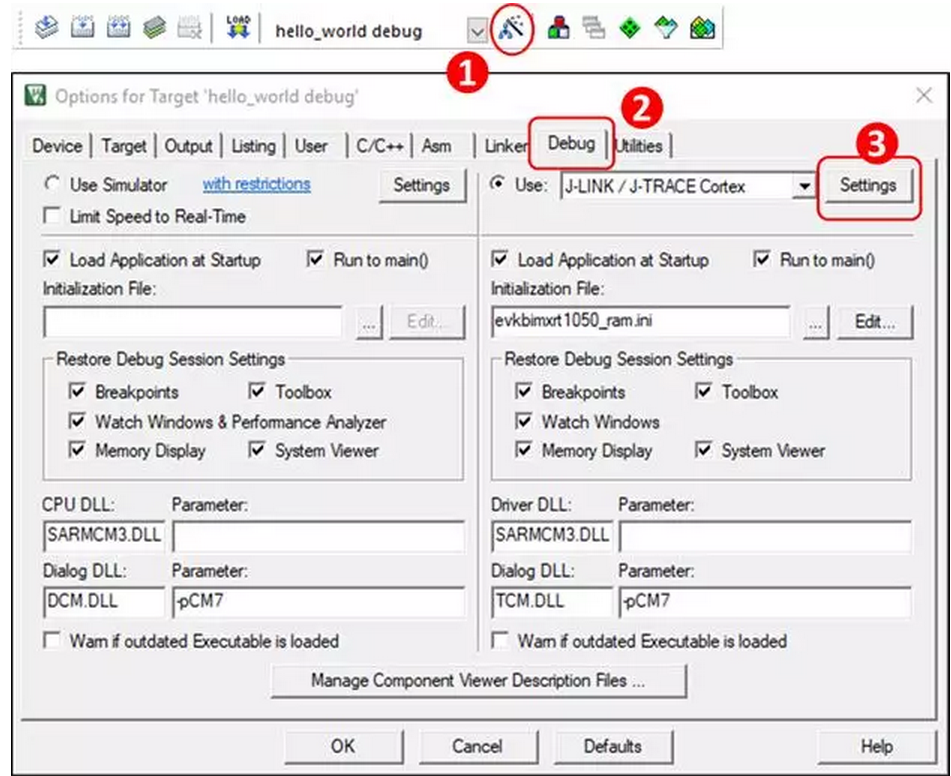Open the J-LINK / J-TRACE Cortex debugger dropdown

pyautogui.click(x=804, y=186)
